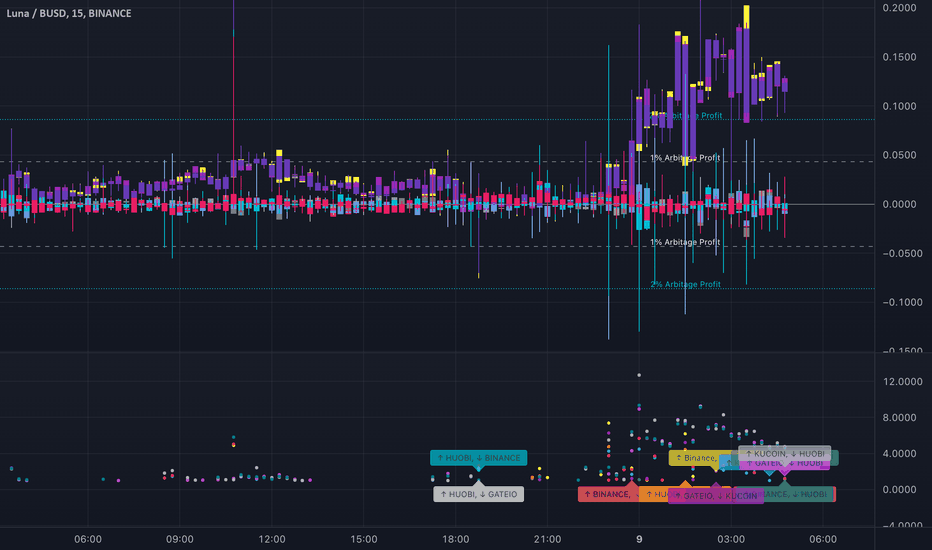Click the 0.2000 price axis value

[x=899, y=8]
